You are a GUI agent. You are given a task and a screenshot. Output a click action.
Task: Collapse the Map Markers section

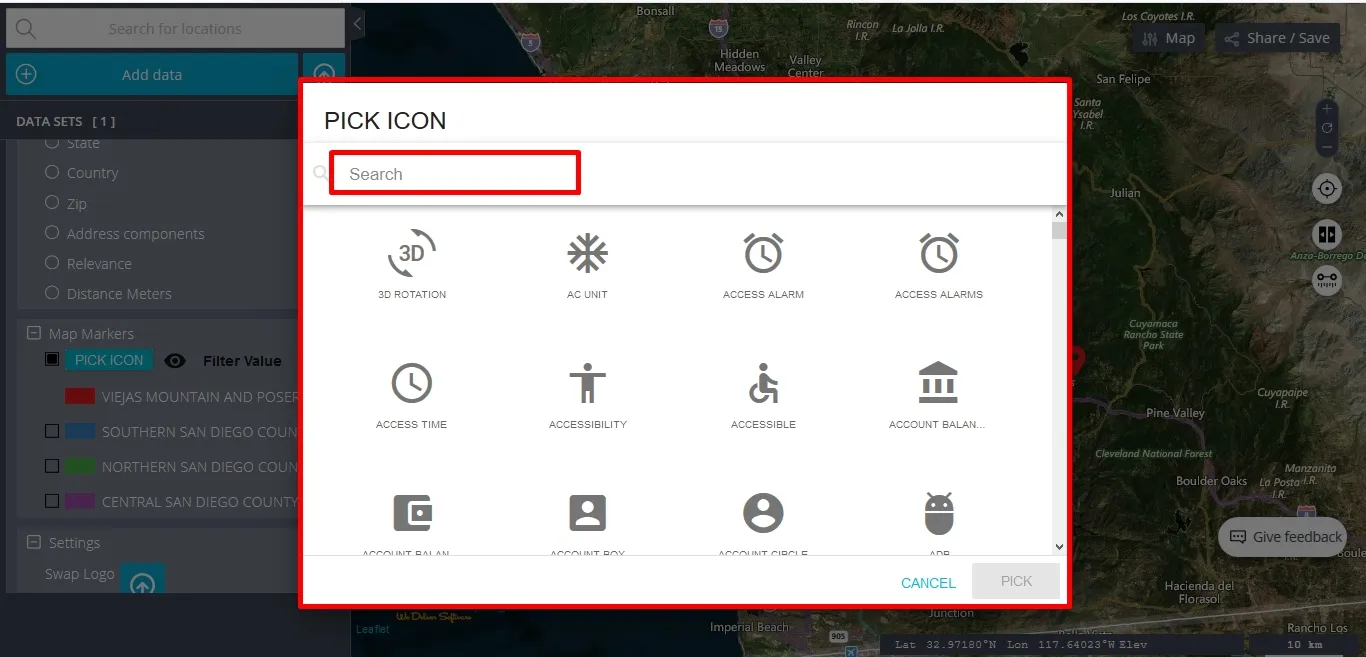pos(33,334)
